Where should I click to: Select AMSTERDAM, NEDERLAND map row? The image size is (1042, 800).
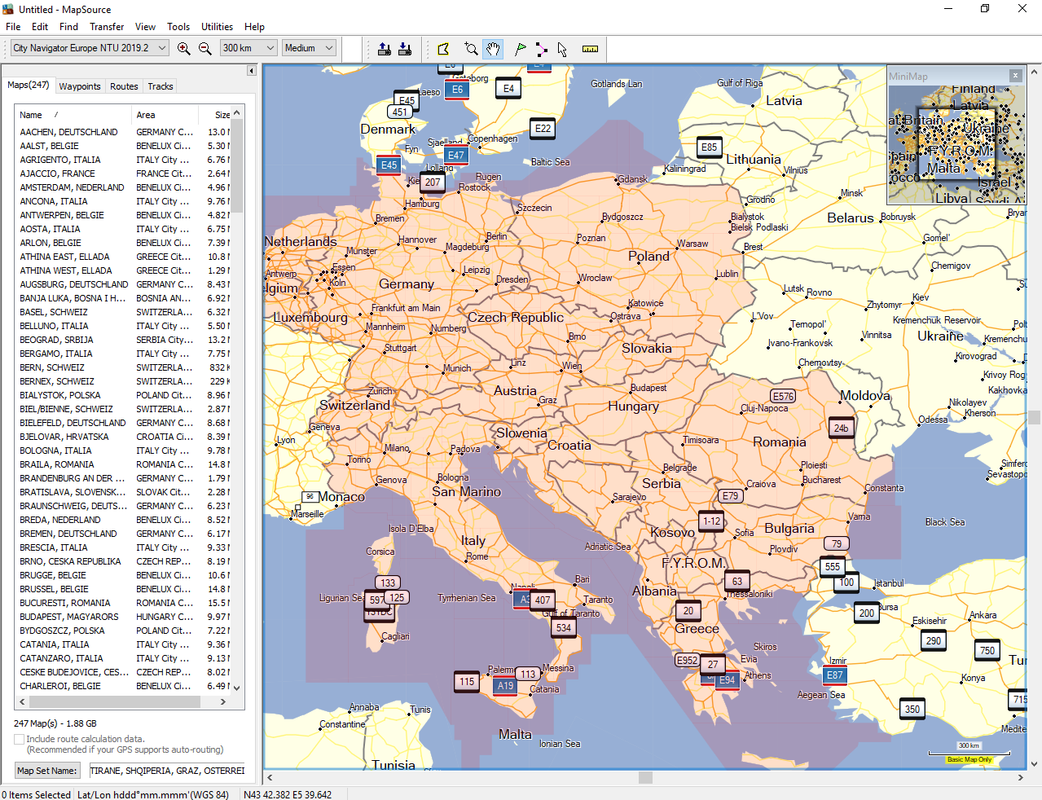(123, 187)
